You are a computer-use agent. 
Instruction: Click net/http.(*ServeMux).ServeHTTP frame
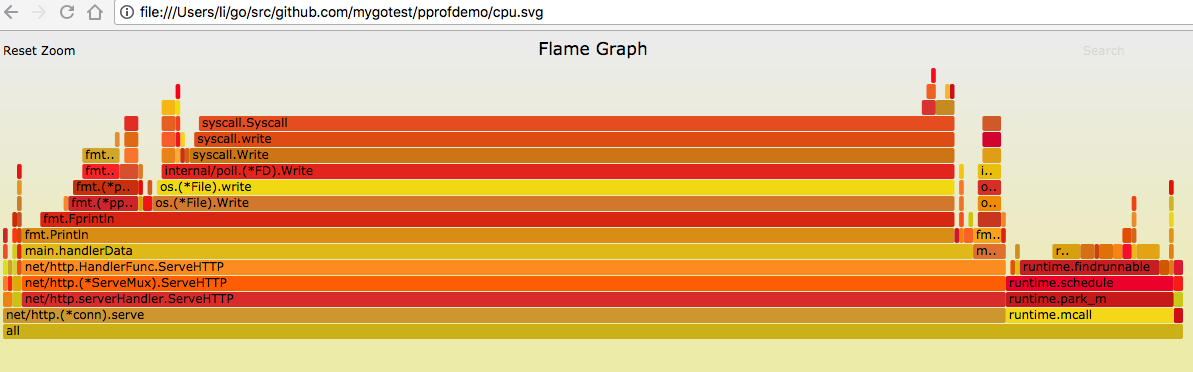coord(514,283)
